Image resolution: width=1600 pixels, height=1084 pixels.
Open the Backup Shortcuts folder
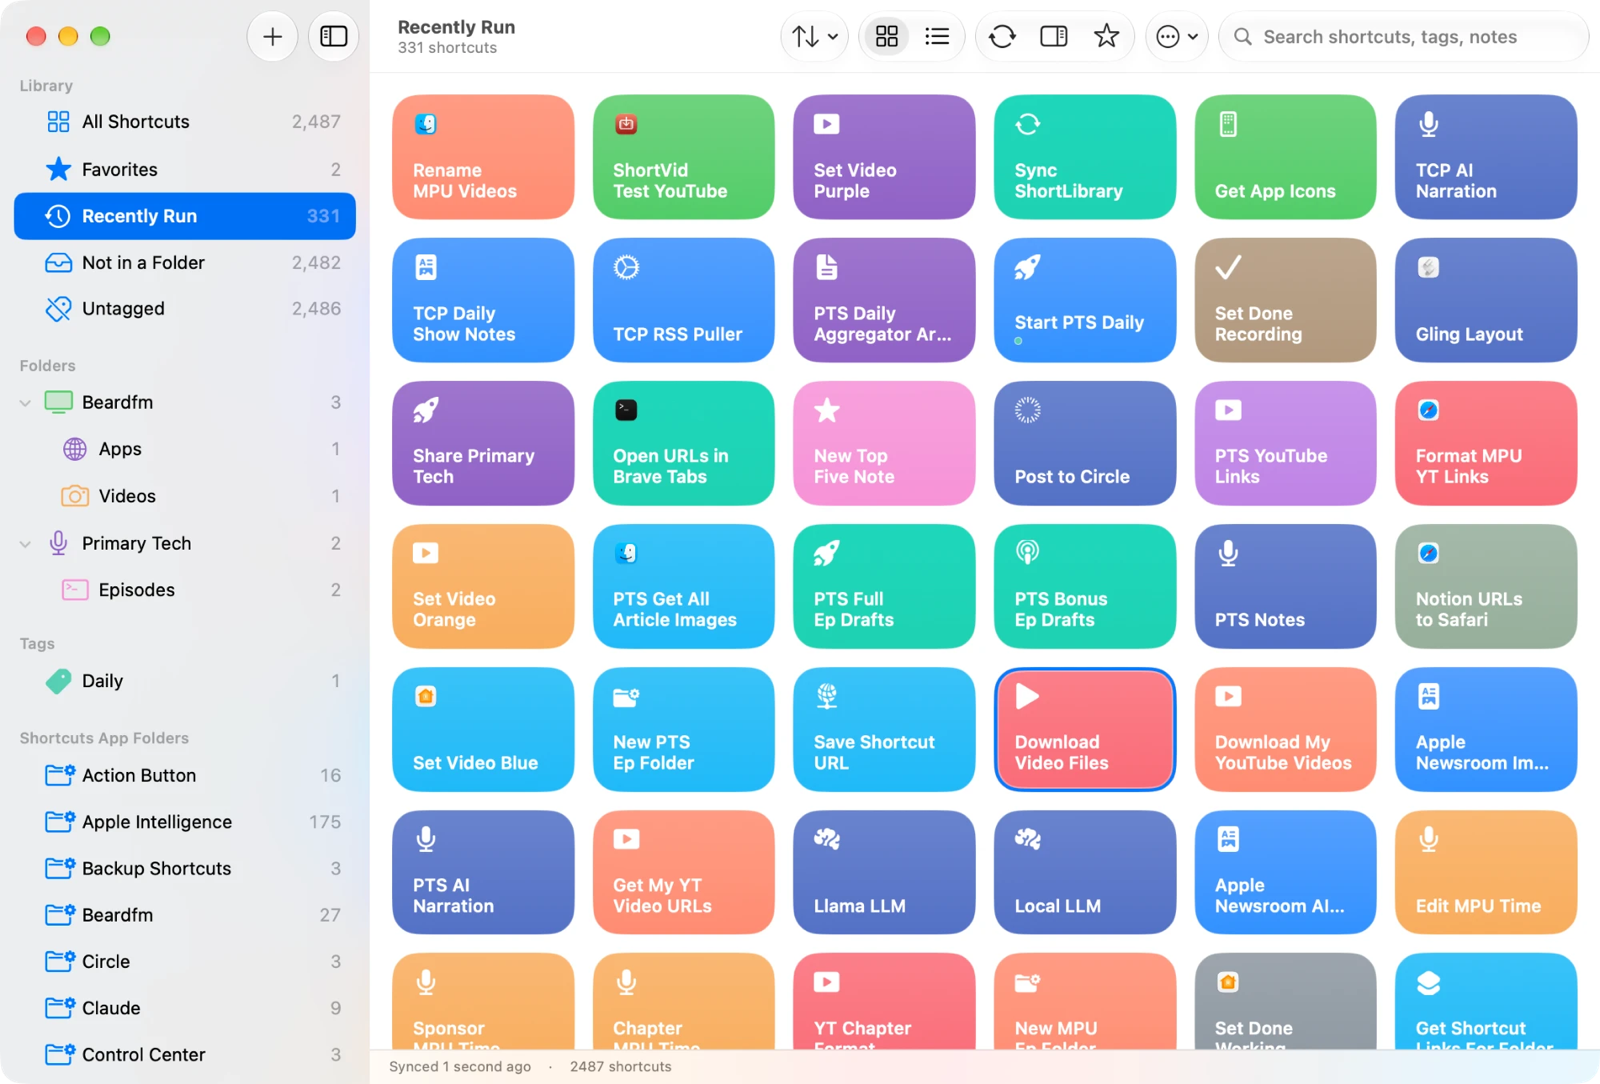coord(185,868)
